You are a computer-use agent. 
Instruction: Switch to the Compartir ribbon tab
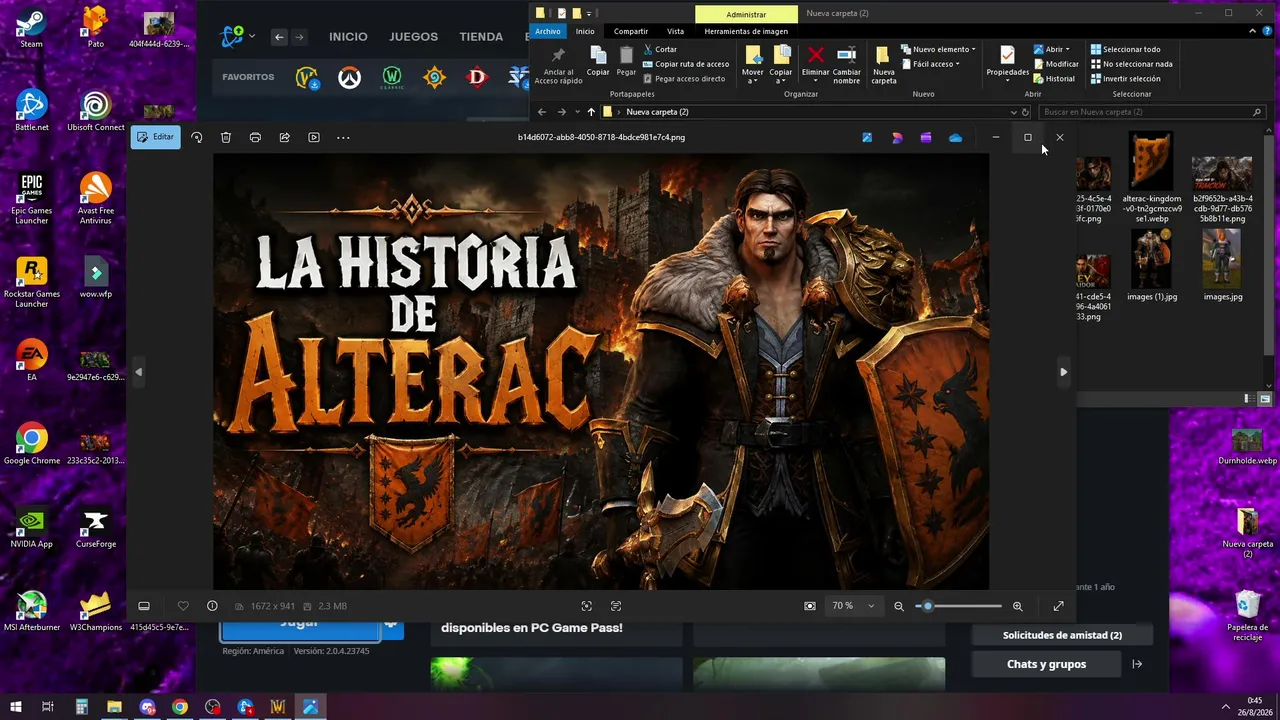pos(631,31)
